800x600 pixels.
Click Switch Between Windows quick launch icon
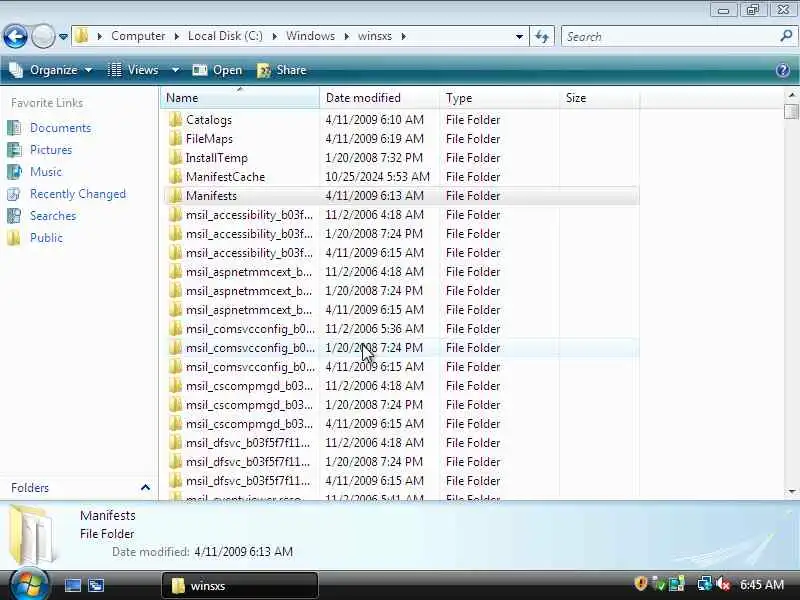(x=96, y=585)
